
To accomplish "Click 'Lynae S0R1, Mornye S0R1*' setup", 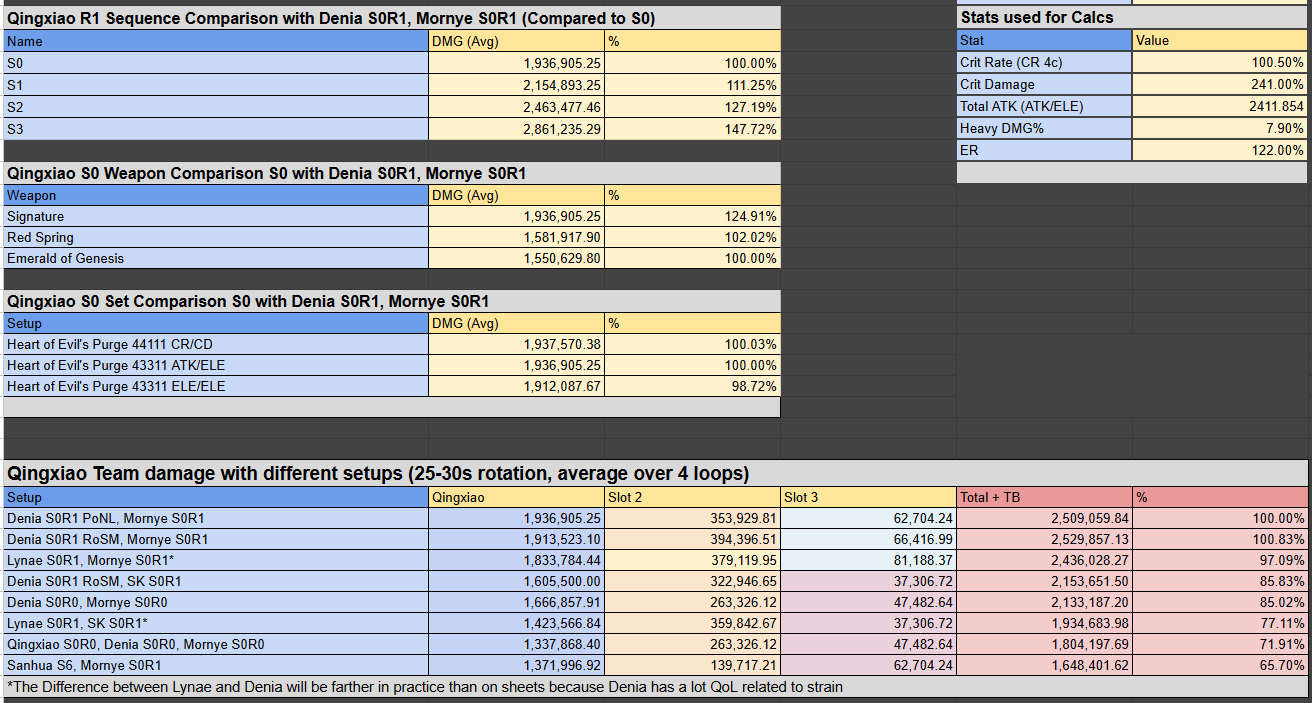I will point(216,560).
